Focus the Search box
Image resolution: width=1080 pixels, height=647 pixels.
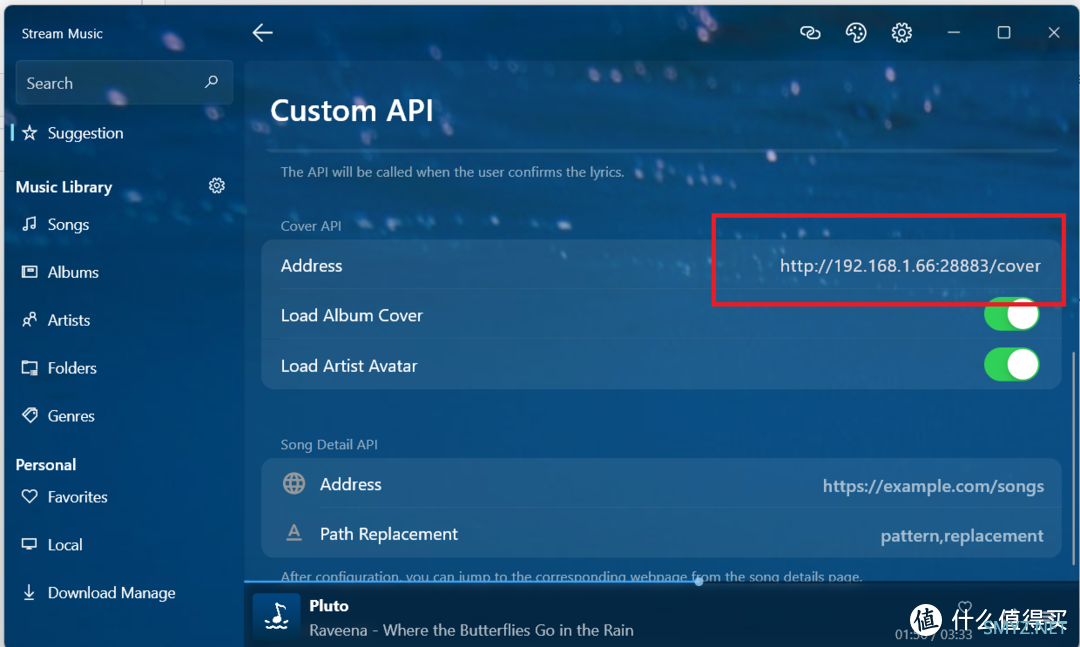[124, 83]
